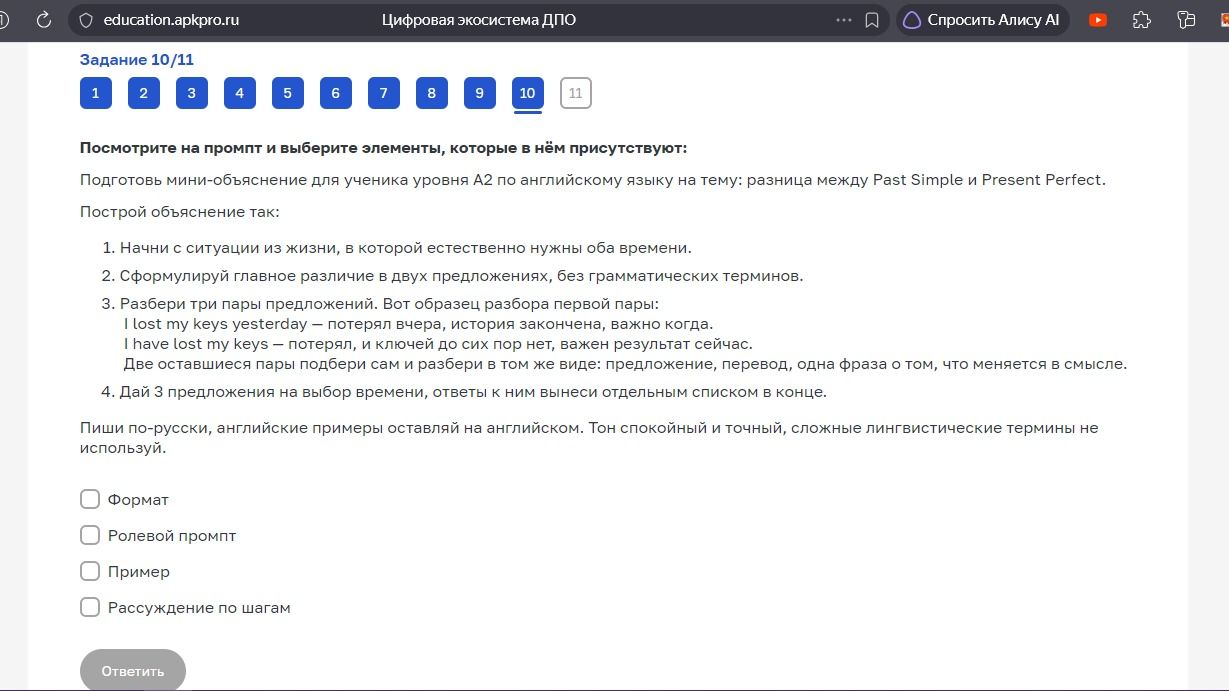Open the three-dot page options in address bar
Screen dimensions: 1229x691
(844, 19)
